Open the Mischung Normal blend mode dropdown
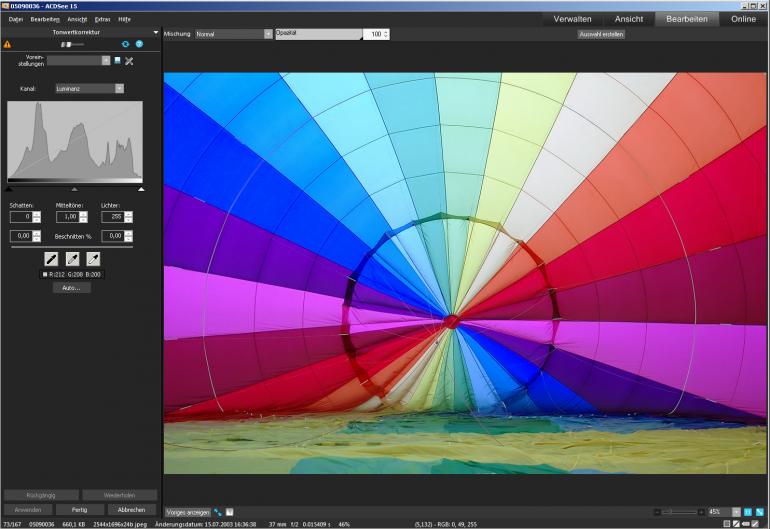 point(268,34)
